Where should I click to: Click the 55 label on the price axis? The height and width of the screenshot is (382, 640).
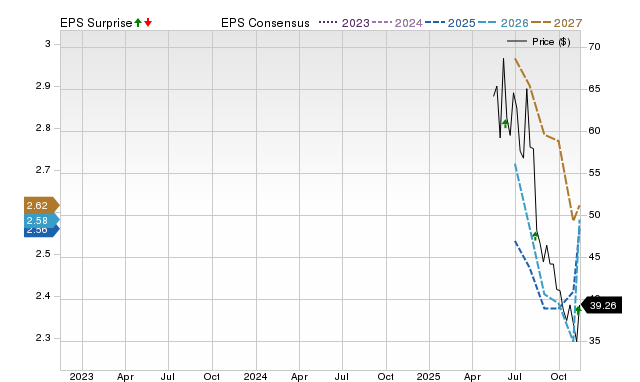(594, 173)
